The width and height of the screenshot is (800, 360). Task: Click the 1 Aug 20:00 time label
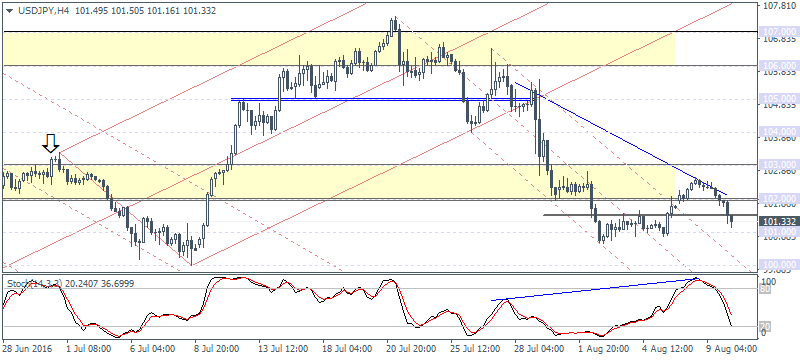603,350
